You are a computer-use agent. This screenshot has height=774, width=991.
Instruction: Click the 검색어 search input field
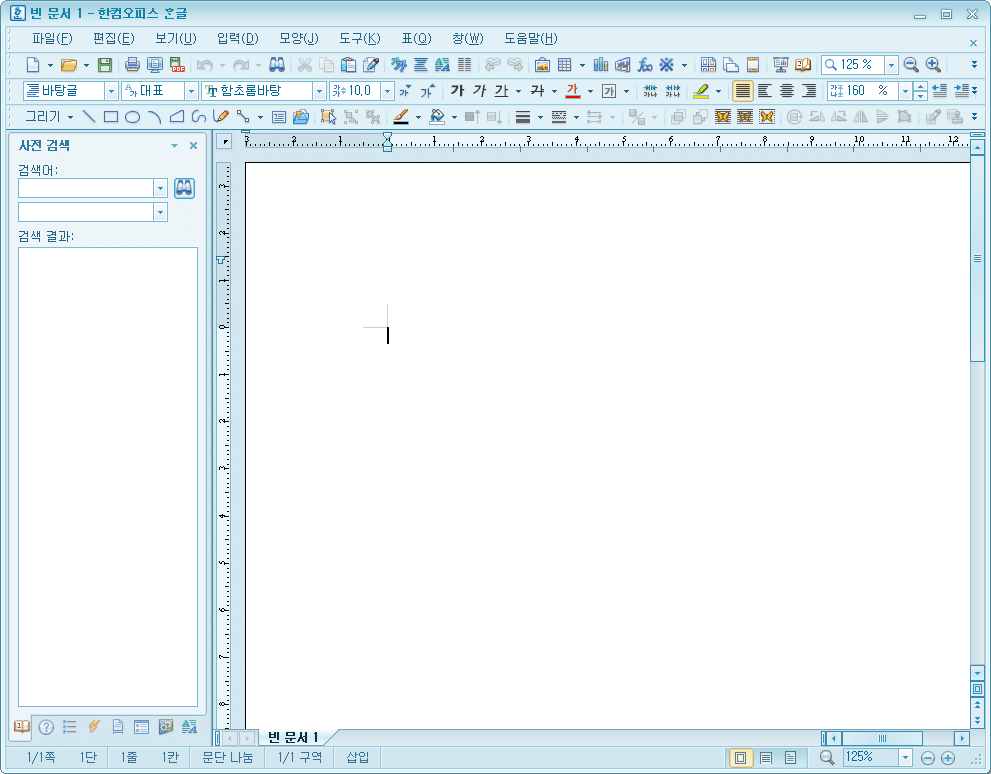[x=85, y=188]
